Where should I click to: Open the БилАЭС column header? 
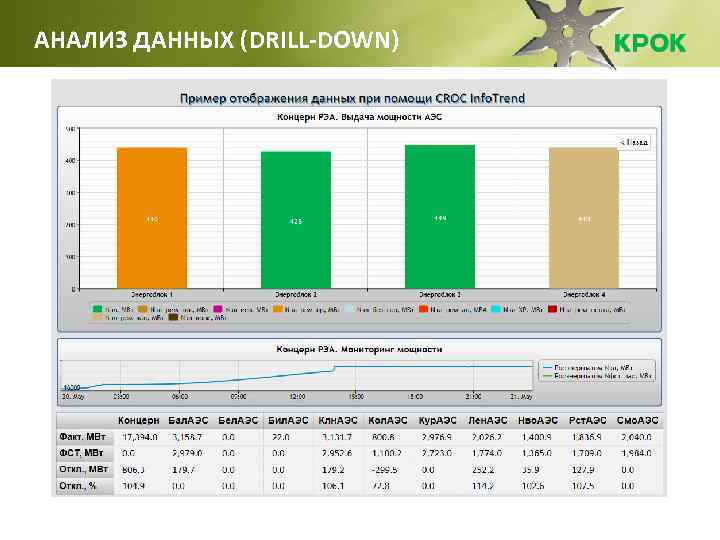click(288, 421)
